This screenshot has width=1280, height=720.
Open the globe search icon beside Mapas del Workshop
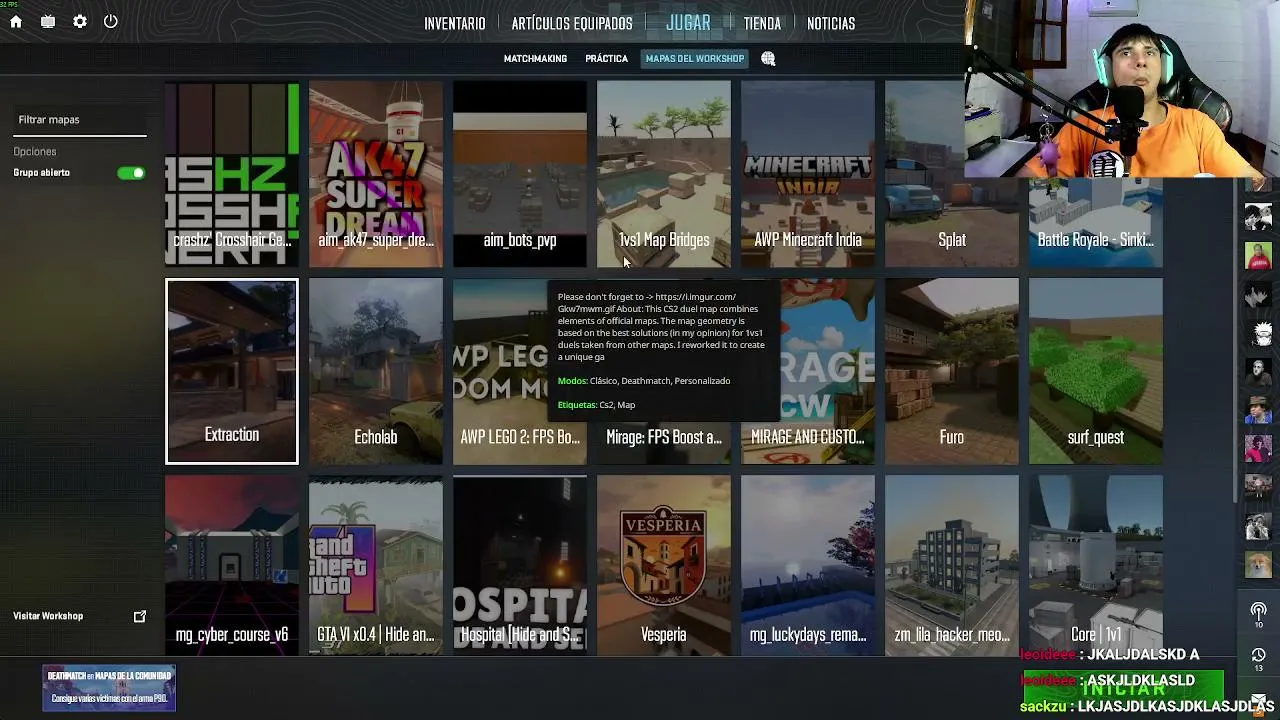[768, 59]
